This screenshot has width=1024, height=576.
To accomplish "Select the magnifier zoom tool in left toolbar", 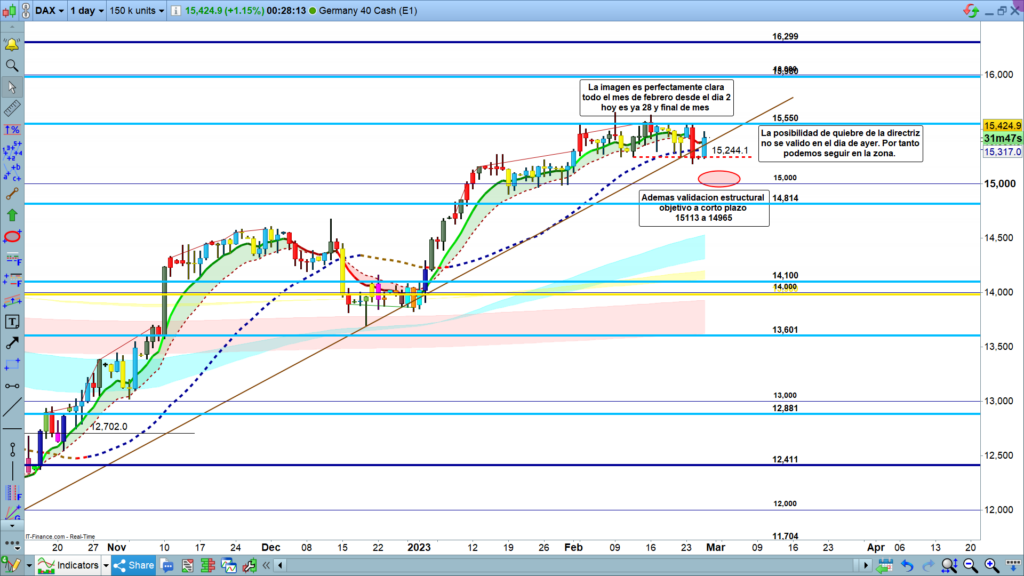I will coord(12,65).
